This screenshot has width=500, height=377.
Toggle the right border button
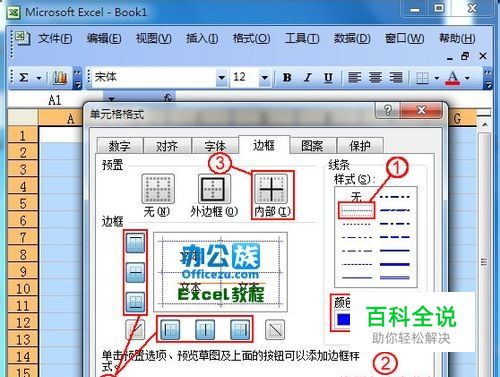240,329
